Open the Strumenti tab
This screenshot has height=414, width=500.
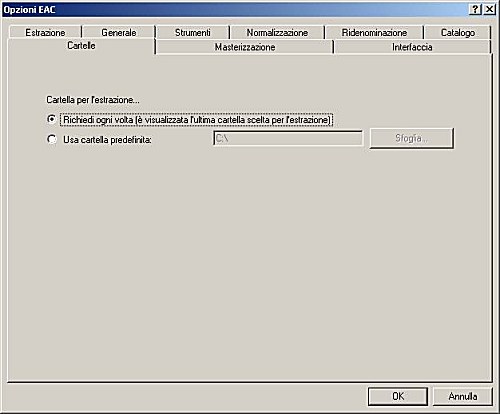point(193,33)
